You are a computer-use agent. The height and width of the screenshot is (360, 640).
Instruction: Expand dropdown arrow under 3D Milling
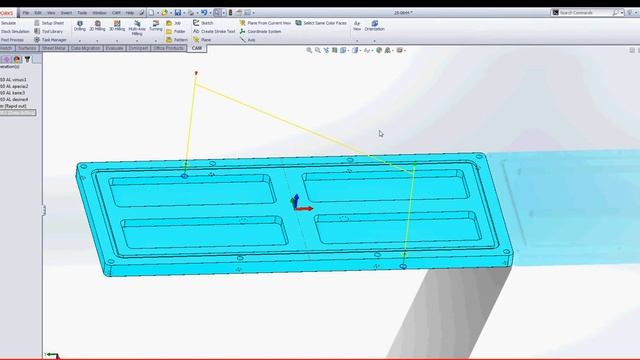[x=117, y=41]
